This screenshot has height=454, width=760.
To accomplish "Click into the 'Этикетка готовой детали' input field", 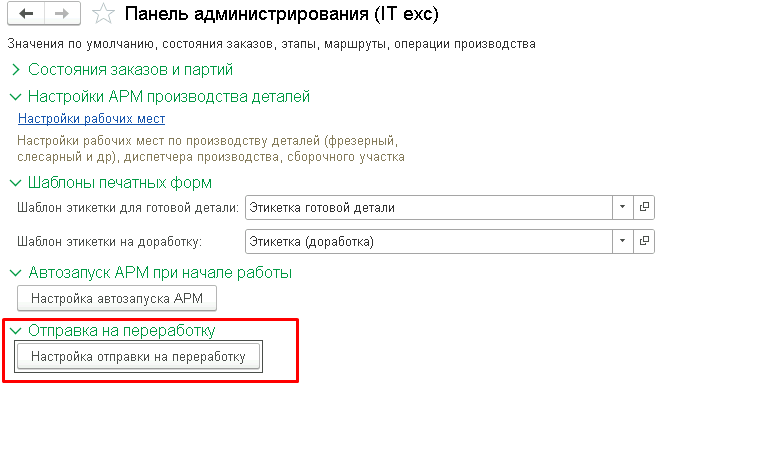I will tap(428, 207).
